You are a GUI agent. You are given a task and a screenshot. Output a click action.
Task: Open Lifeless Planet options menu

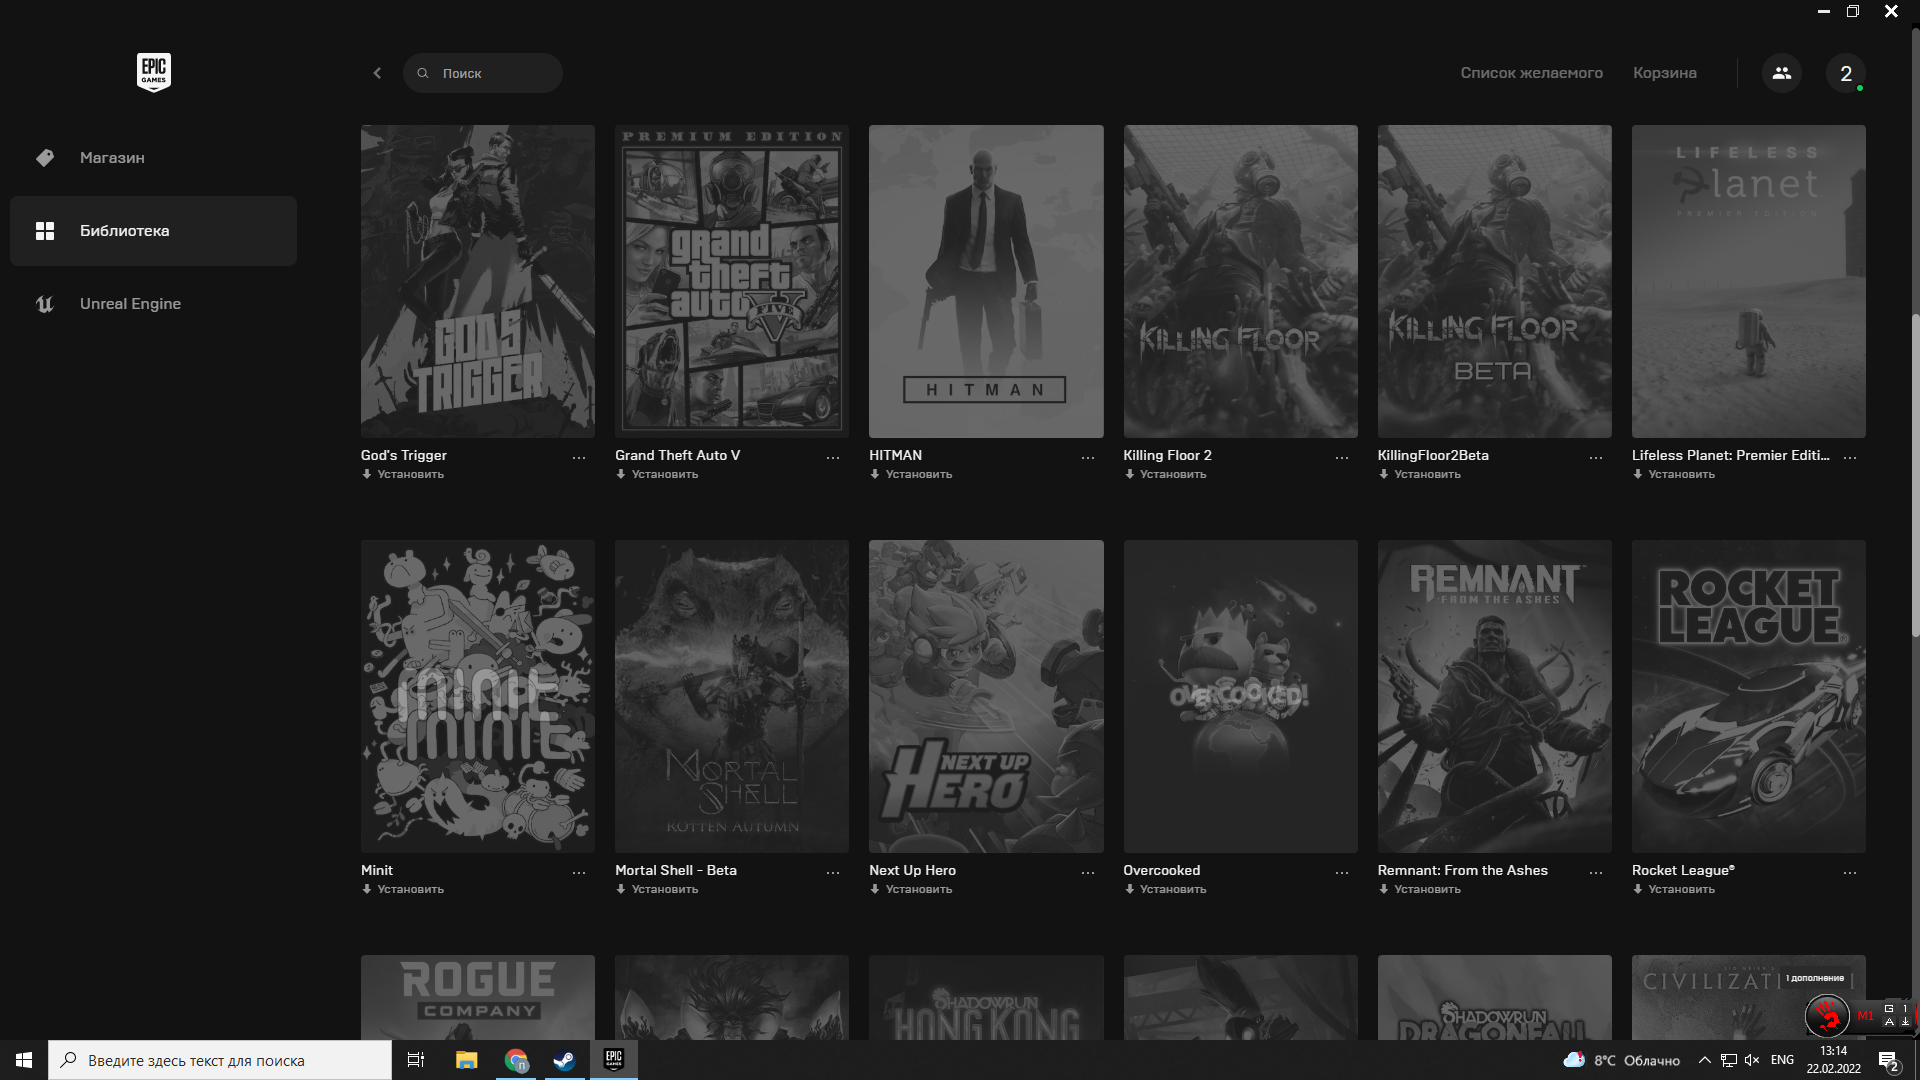[1850, 458]
